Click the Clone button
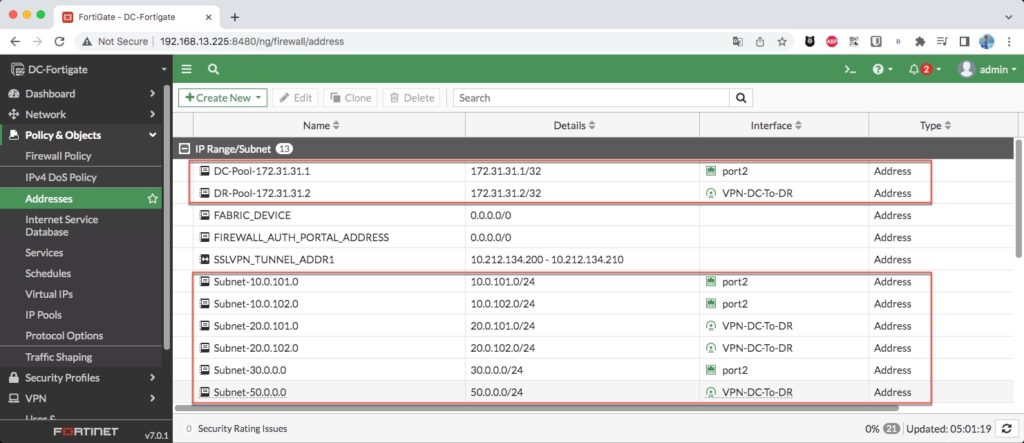Viewport: 1024px width, 443px height. click(x=351, y=98)
